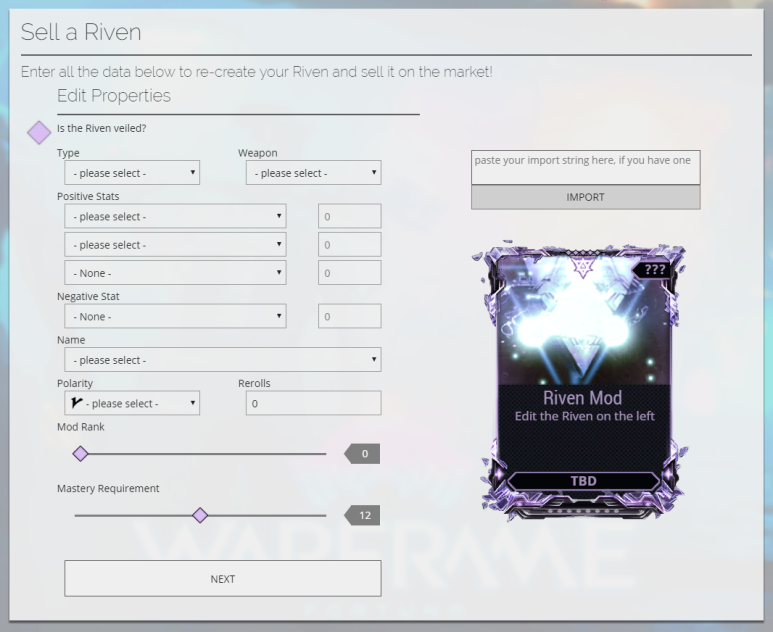Click the negative stat value field
Viewport: 773px width, 632px height.
(x=349, y=316)
